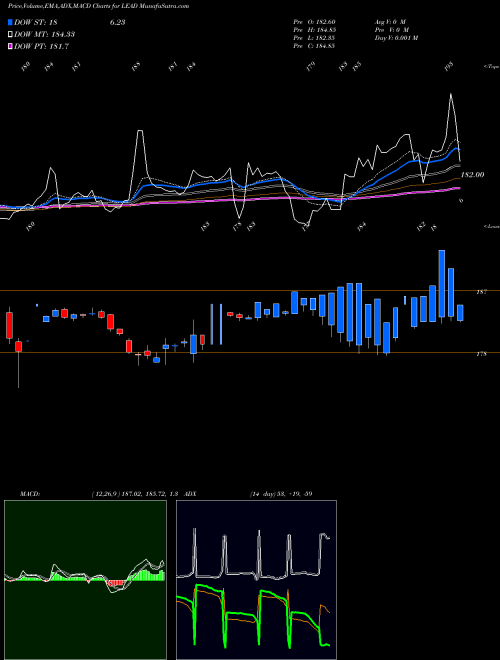Click the '<-Lows' marker label
500x660 pixels.
coord(492,226)
